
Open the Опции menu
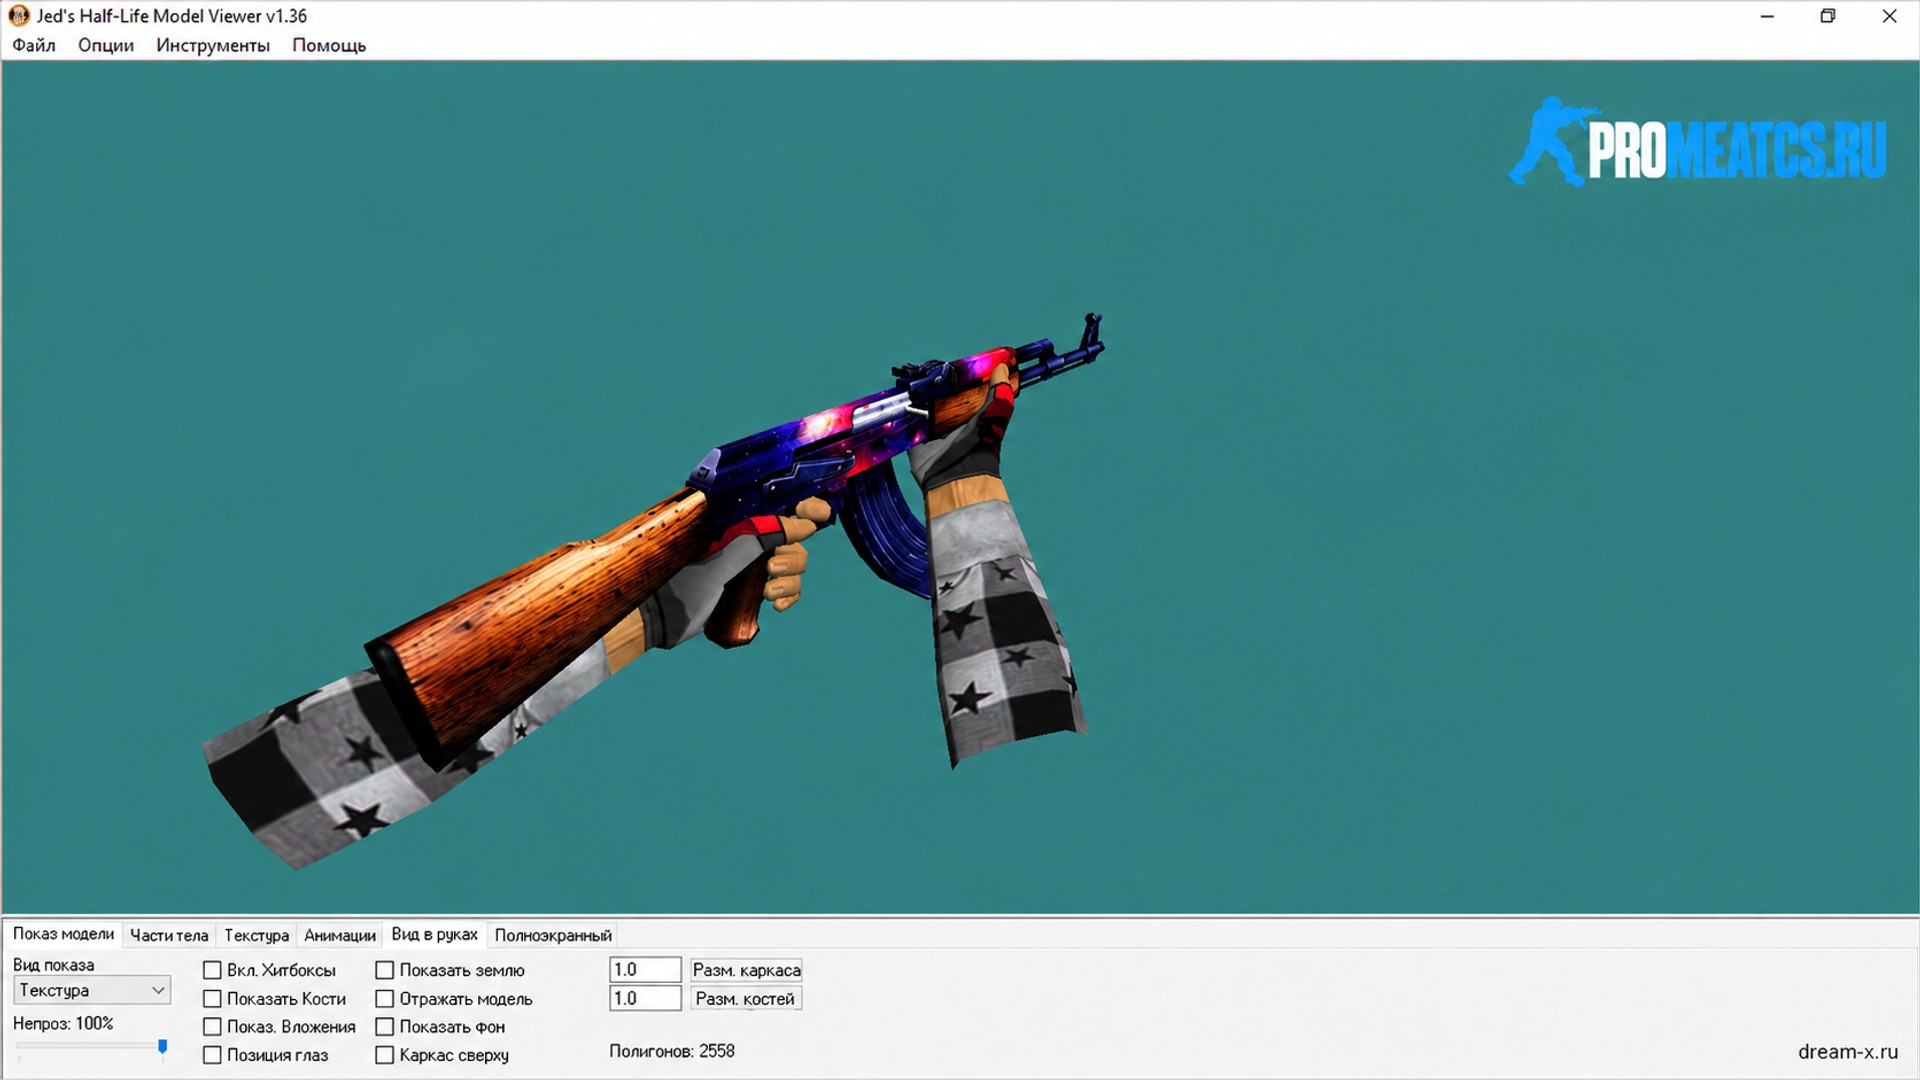pos(106,45)
